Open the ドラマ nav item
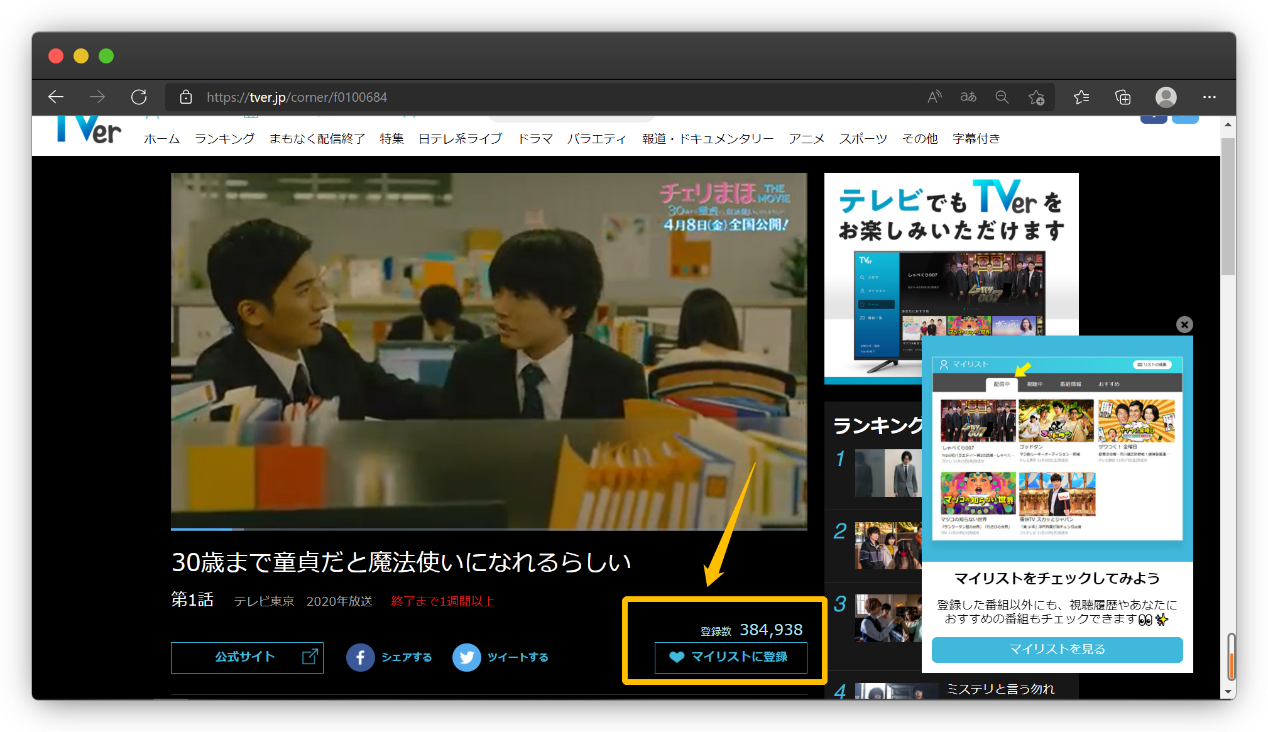The height and width of the screenshot is (732, 1268). coord(535,139)
